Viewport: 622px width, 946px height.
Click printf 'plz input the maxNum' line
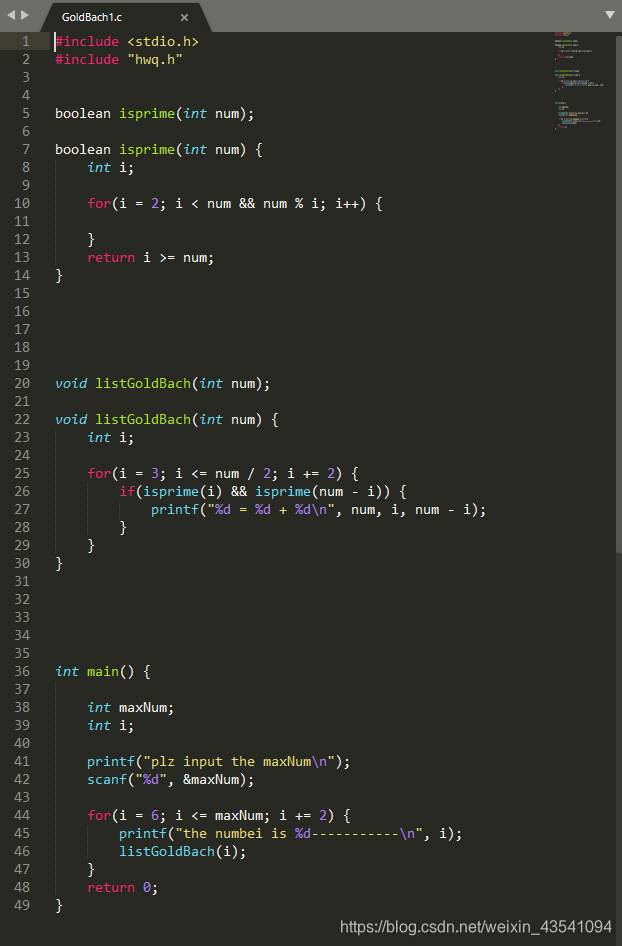point(218,762)
